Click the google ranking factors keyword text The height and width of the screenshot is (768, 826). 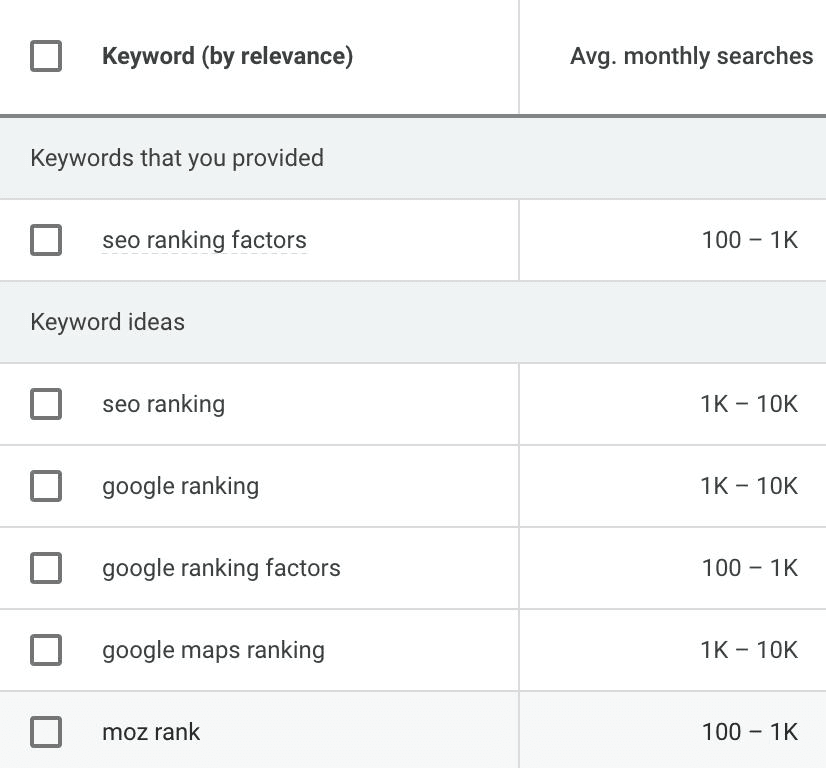click(x=221, y=568)
